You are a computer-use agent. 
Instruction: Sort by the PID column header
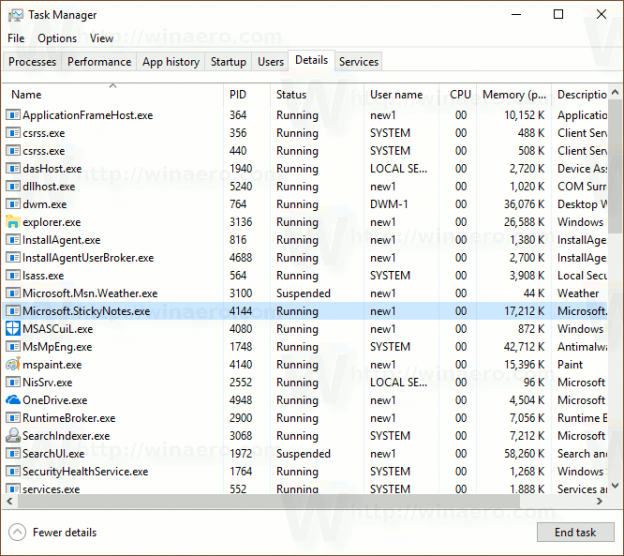click(x=247, y=95)
